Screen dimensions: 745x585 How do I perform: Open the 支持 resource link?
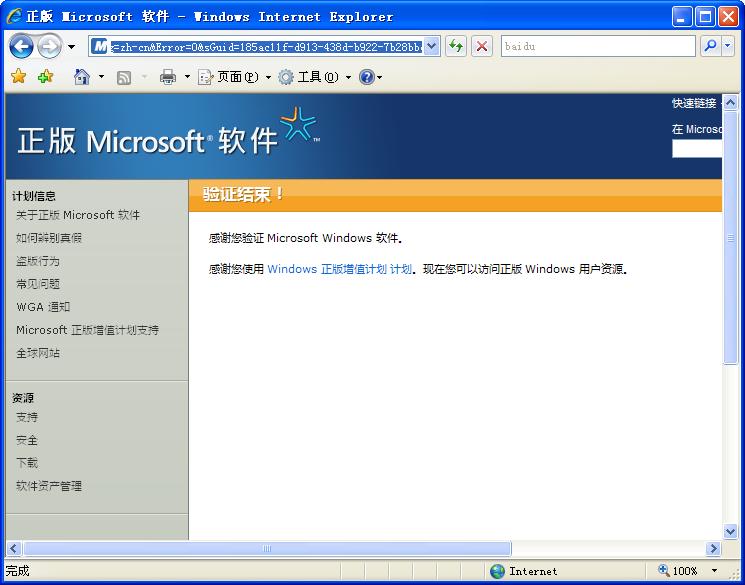point(27,417)
